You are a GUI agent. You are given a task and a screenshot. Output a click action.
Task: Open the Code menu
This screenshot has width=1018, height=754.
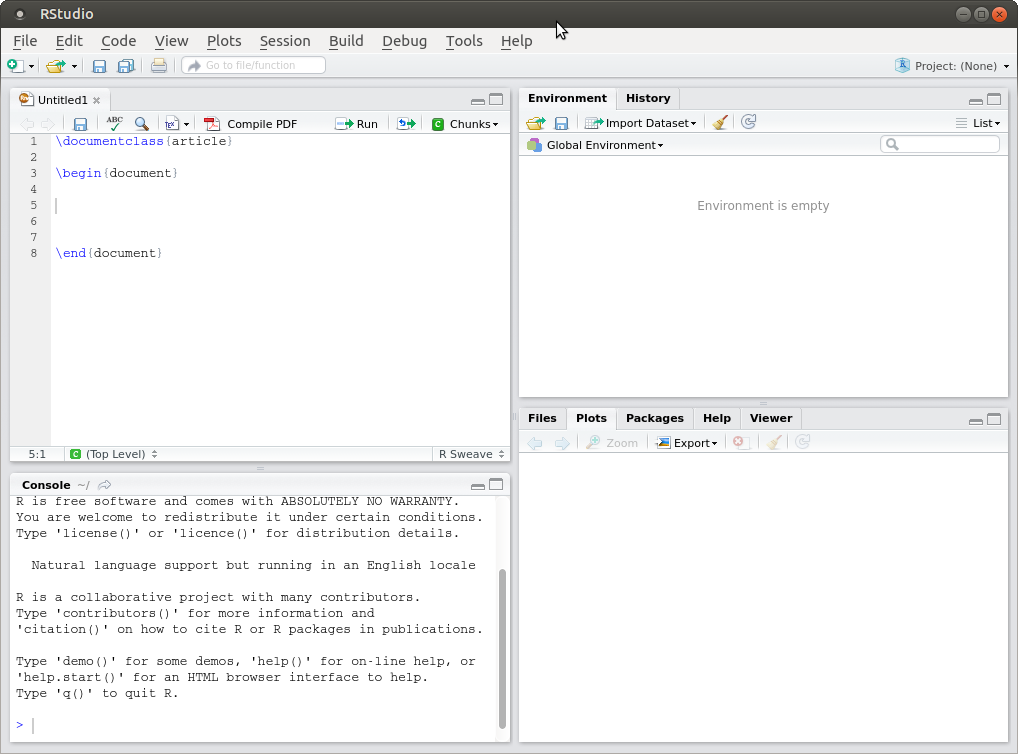(118, 41)
